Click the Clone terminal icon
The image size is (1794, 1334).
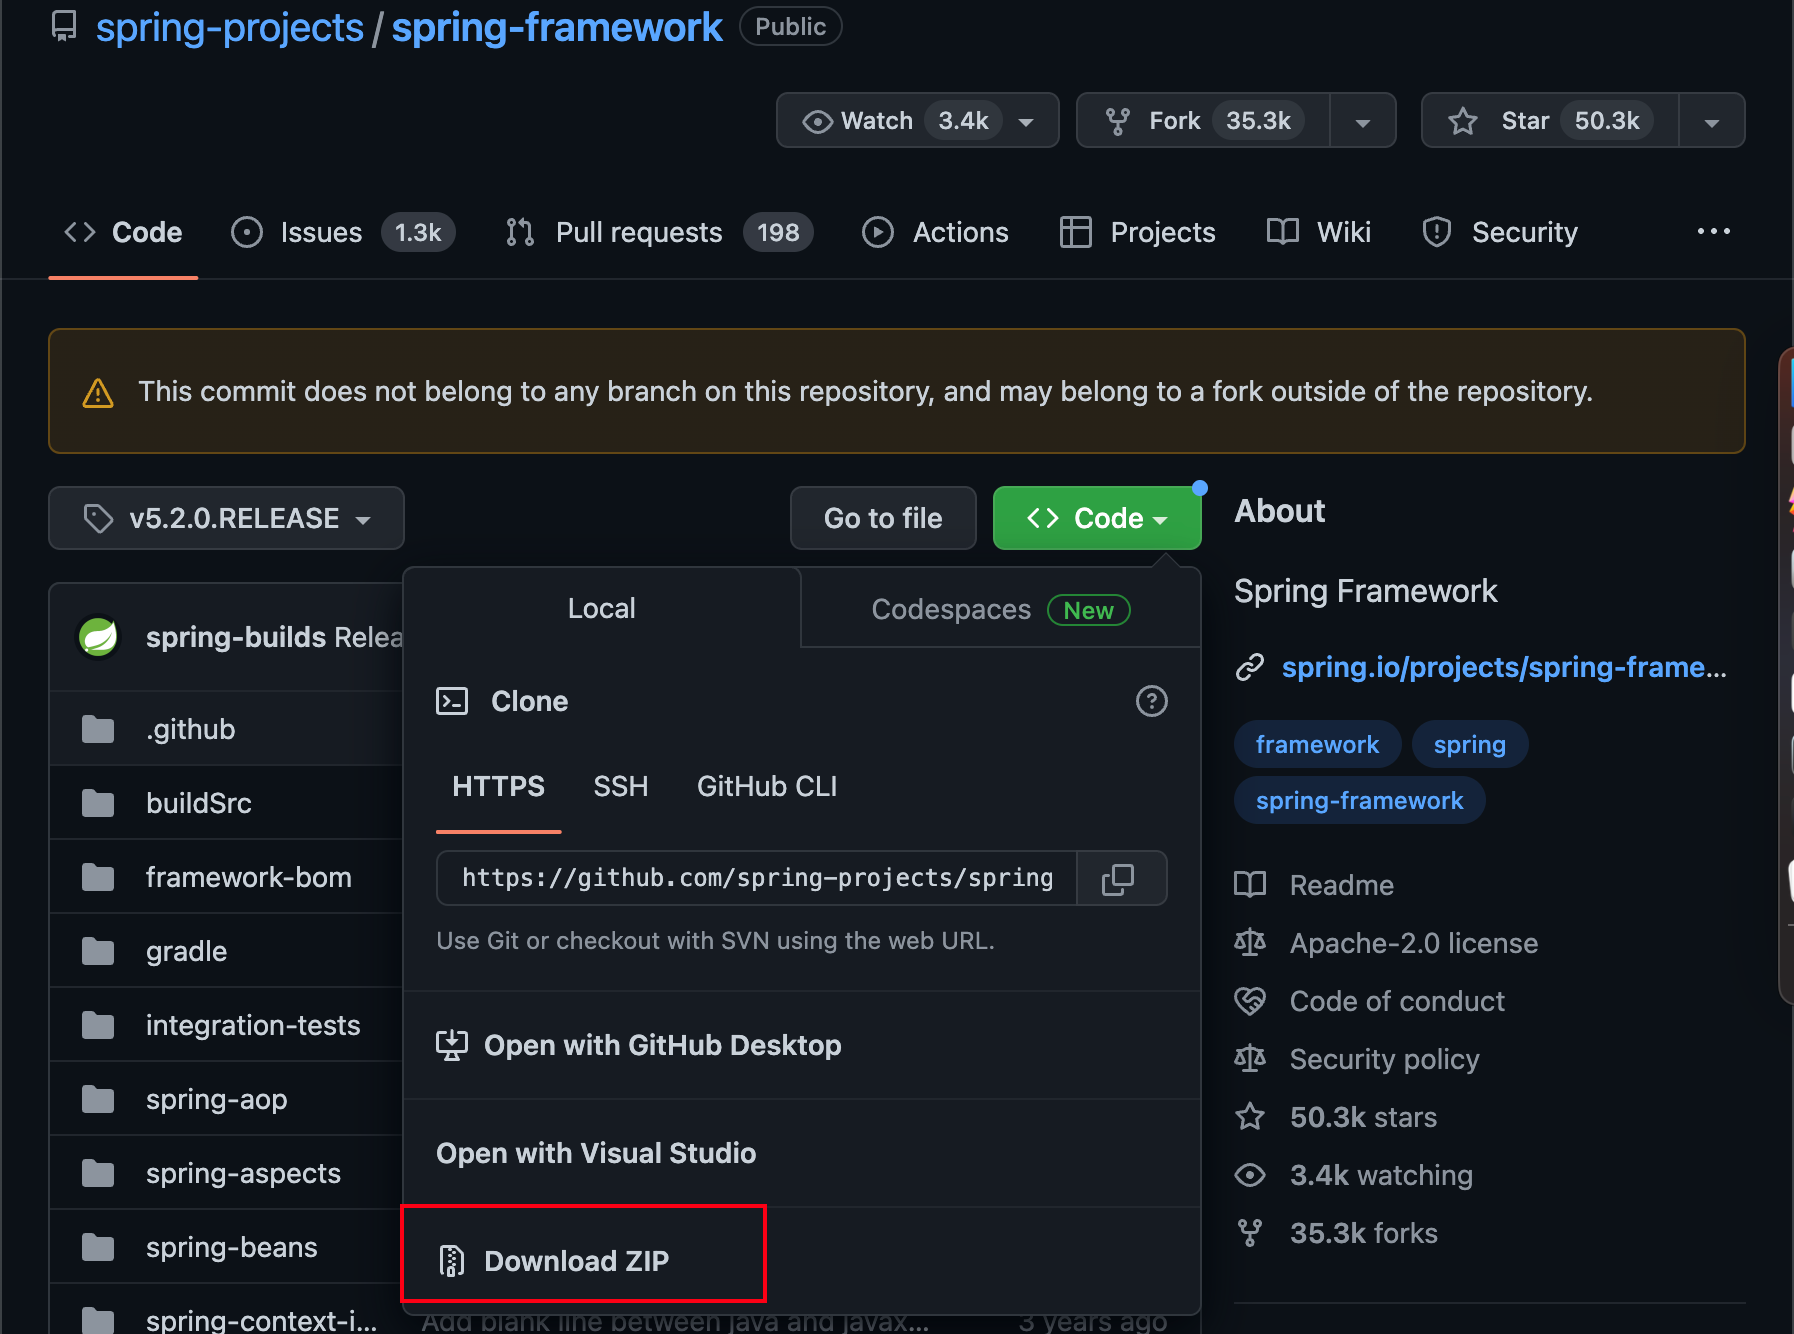tap(452, 701)
